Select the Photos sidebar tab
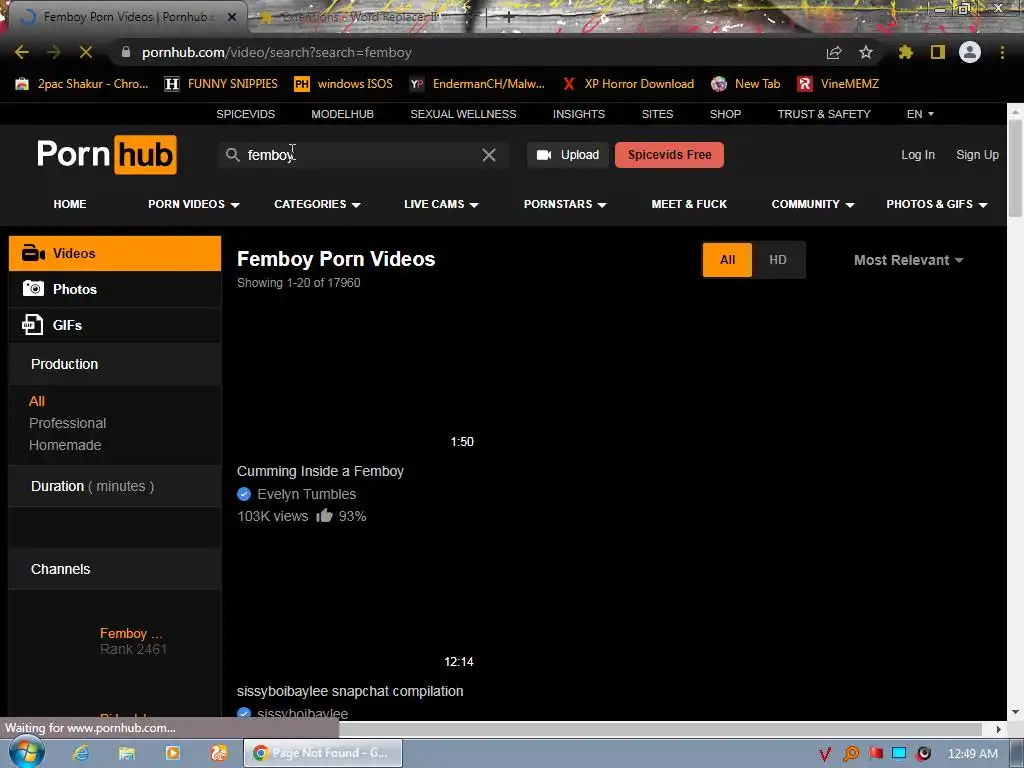Viewport: 1024px width, 768px height. [115, 289]
